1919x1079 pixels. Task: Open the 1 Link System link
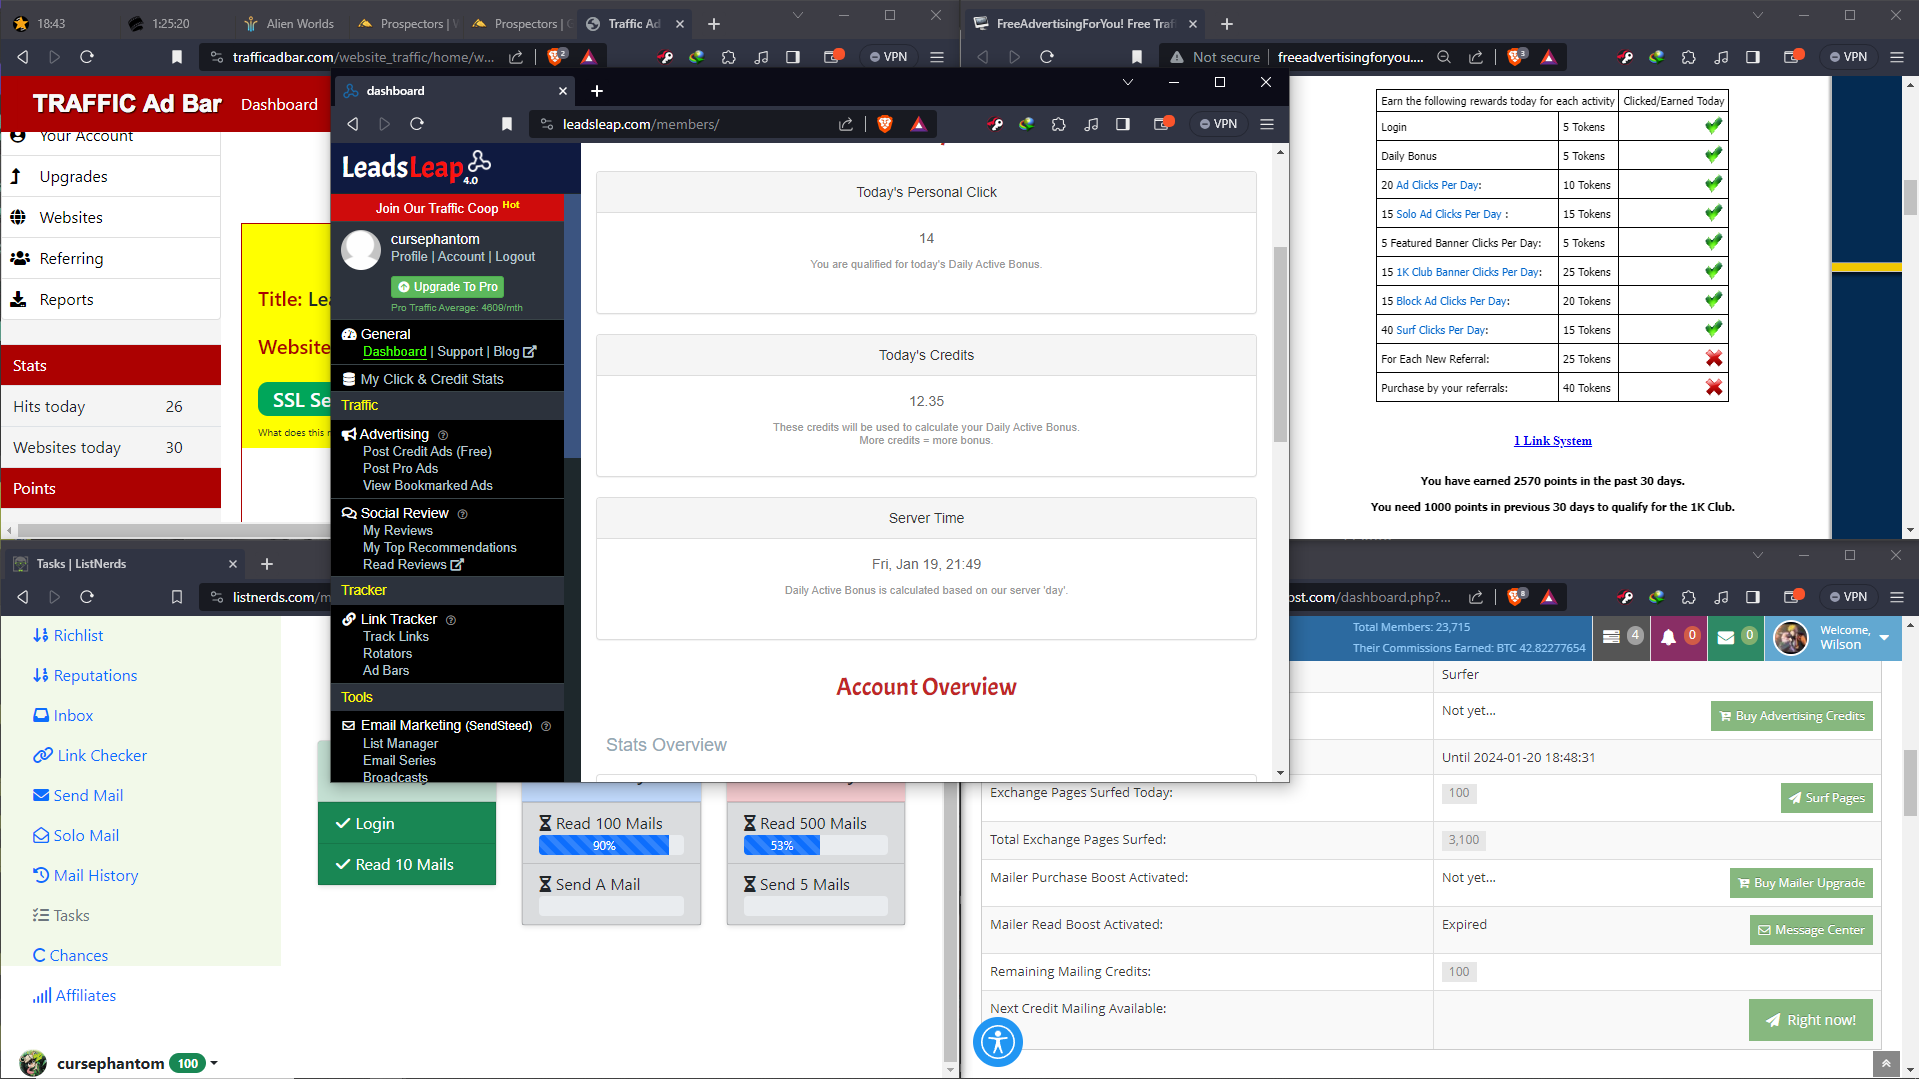1552,441
